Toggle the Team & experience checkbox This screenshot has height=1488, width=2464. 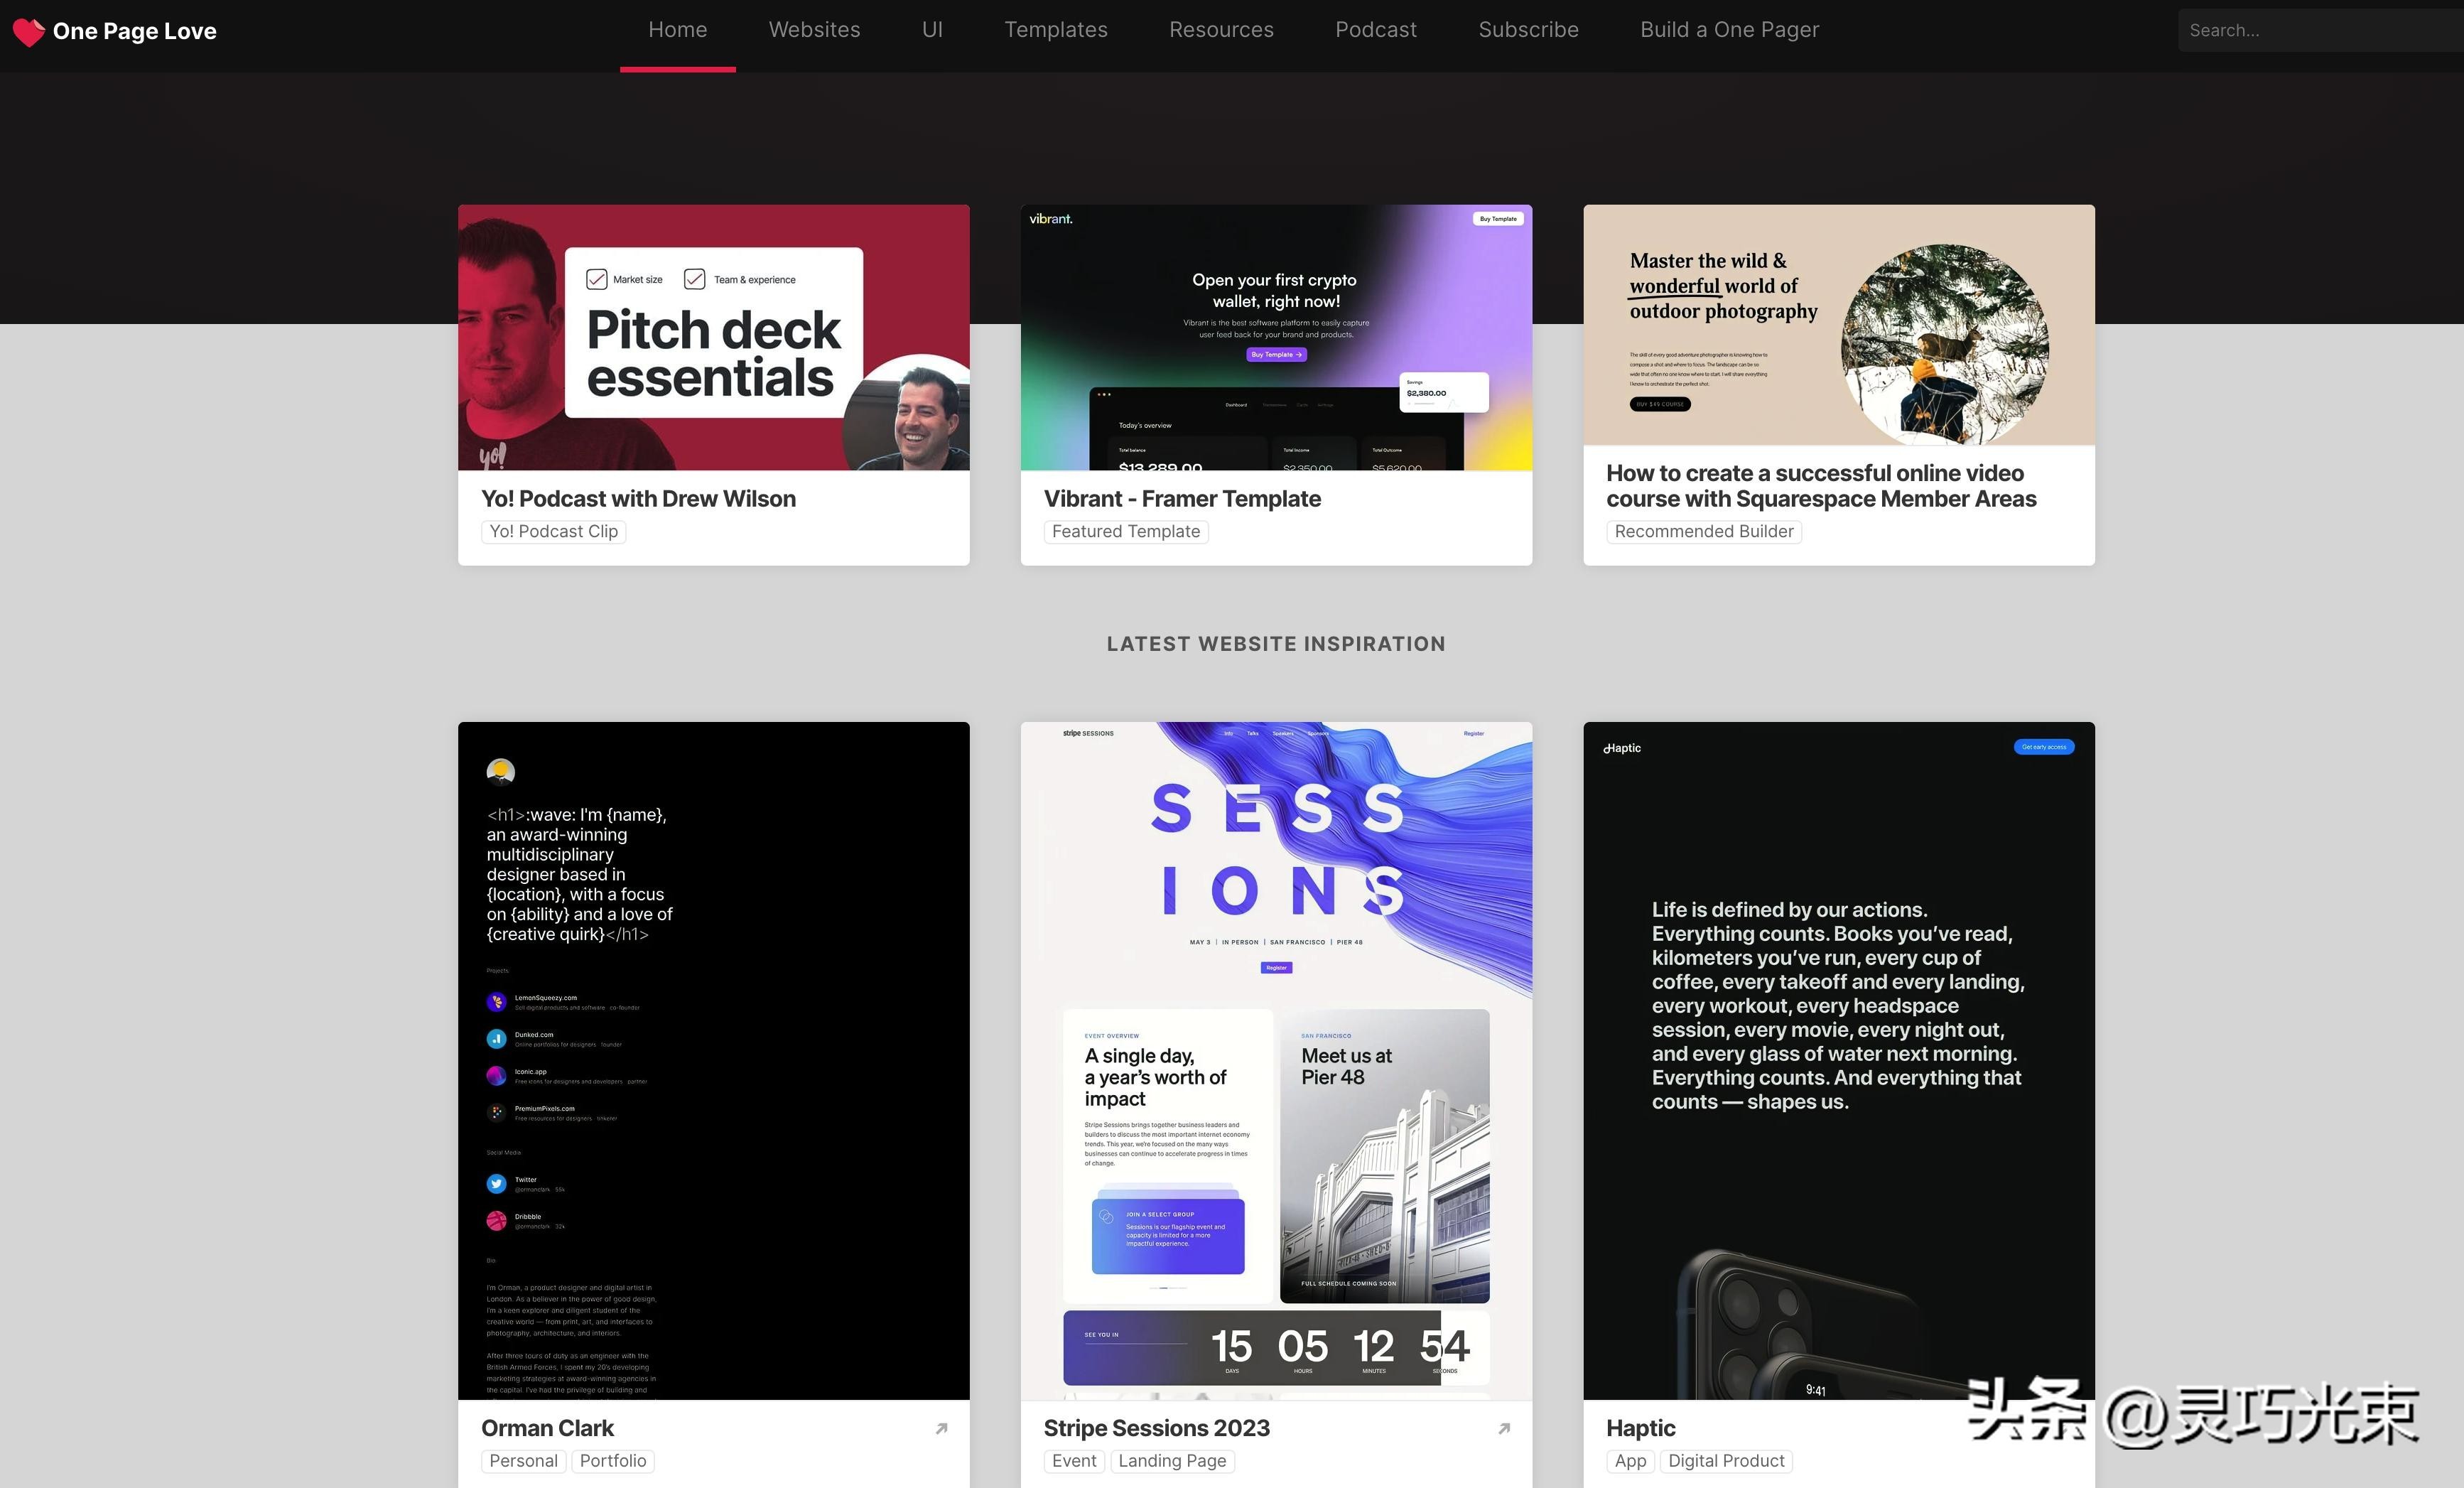[694, 279]
